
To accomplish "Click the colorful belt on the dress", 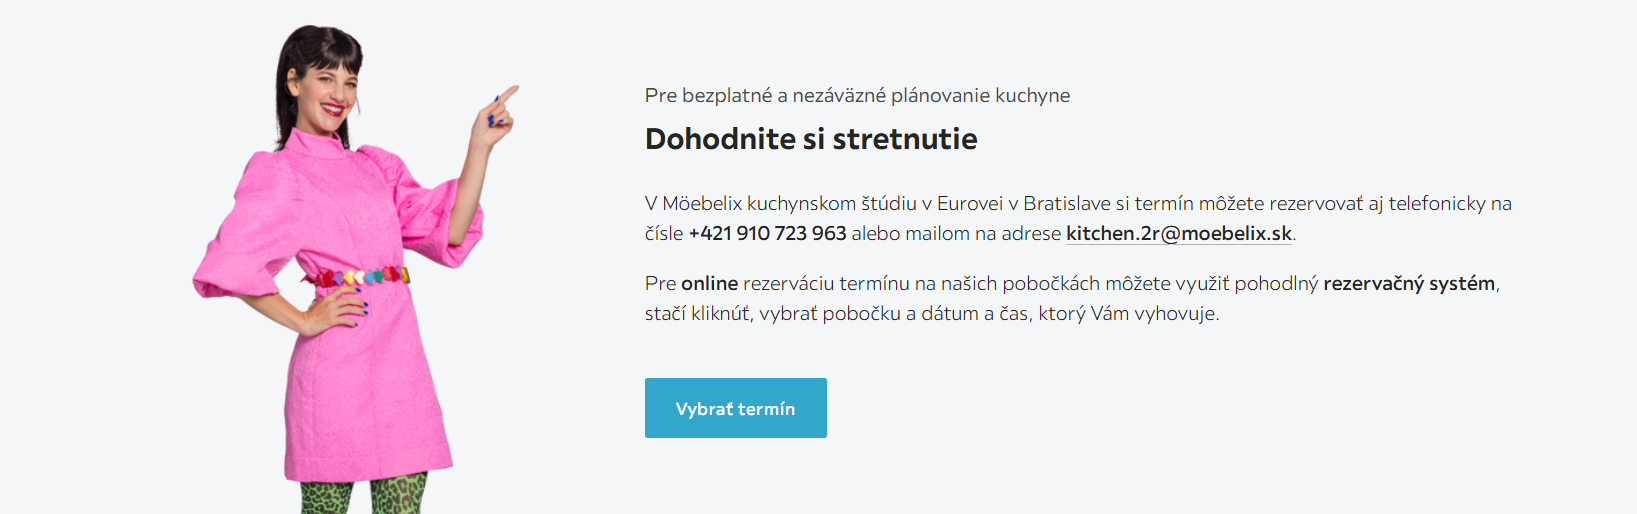I will (360, 276).
